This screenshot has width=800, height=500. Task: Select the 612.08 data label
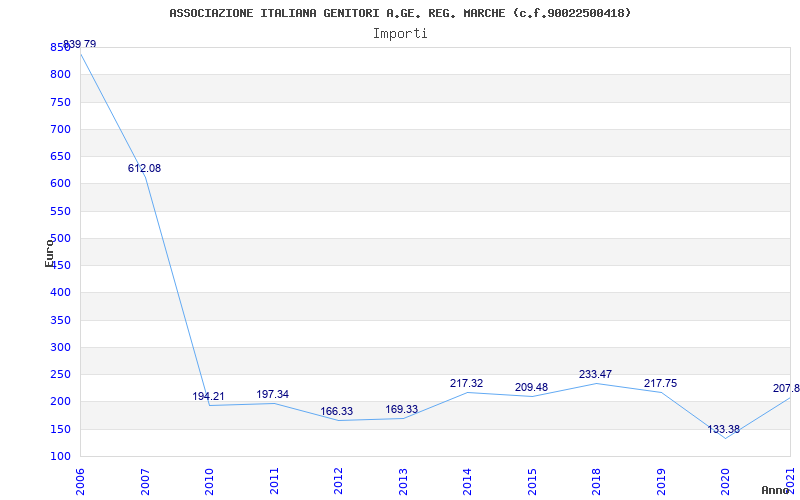(x=144, y=168)
